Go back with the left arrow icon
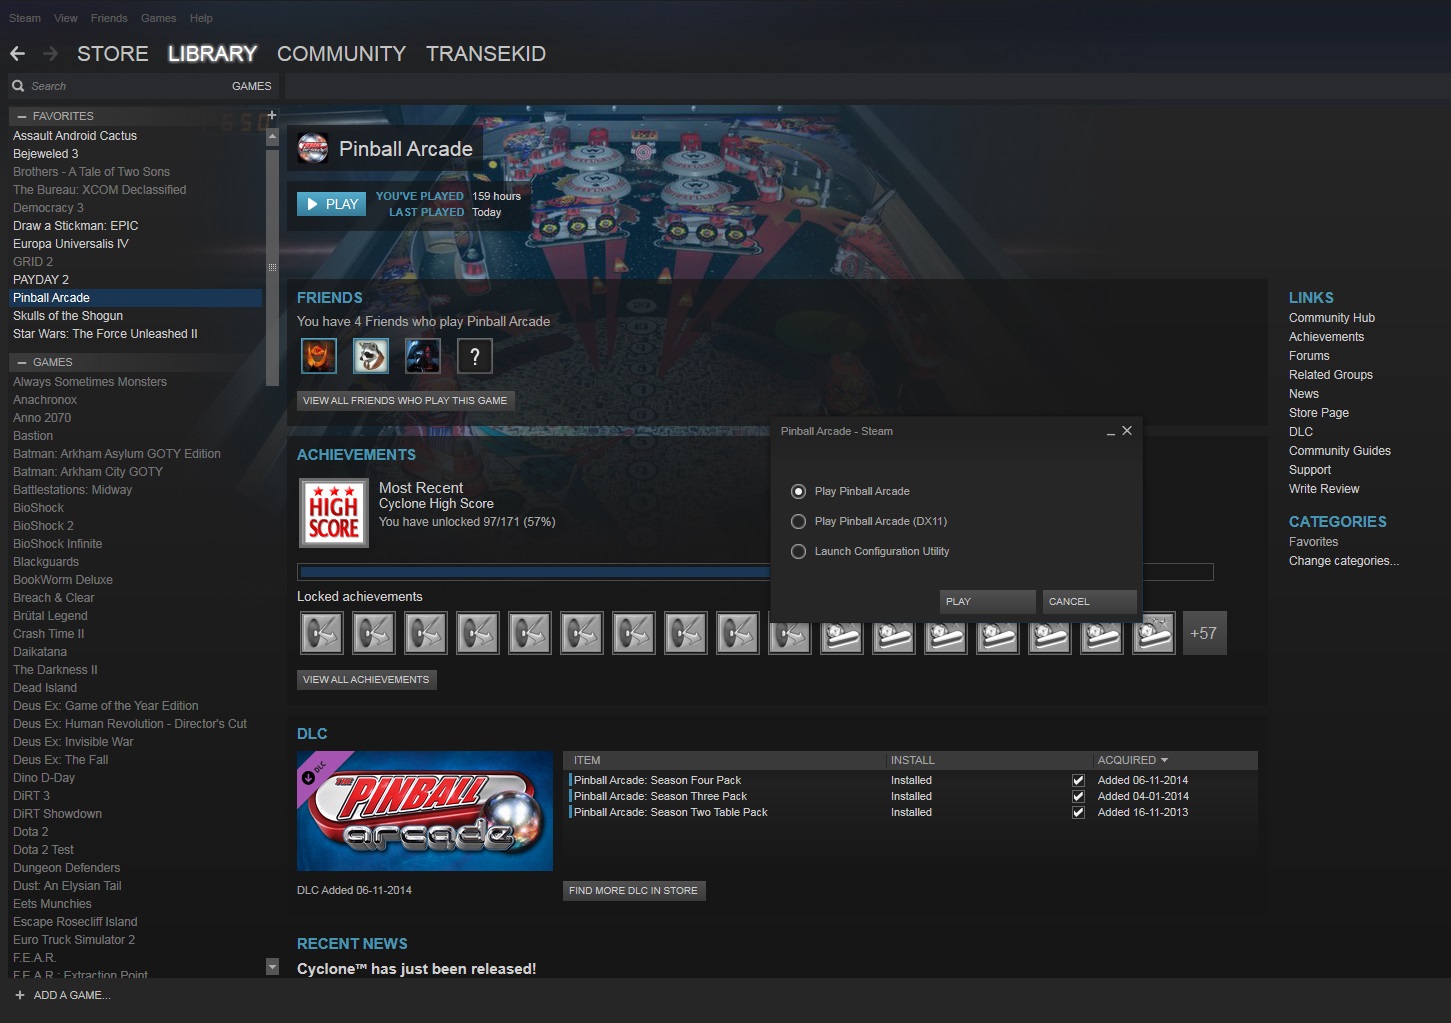 point(17,54)
